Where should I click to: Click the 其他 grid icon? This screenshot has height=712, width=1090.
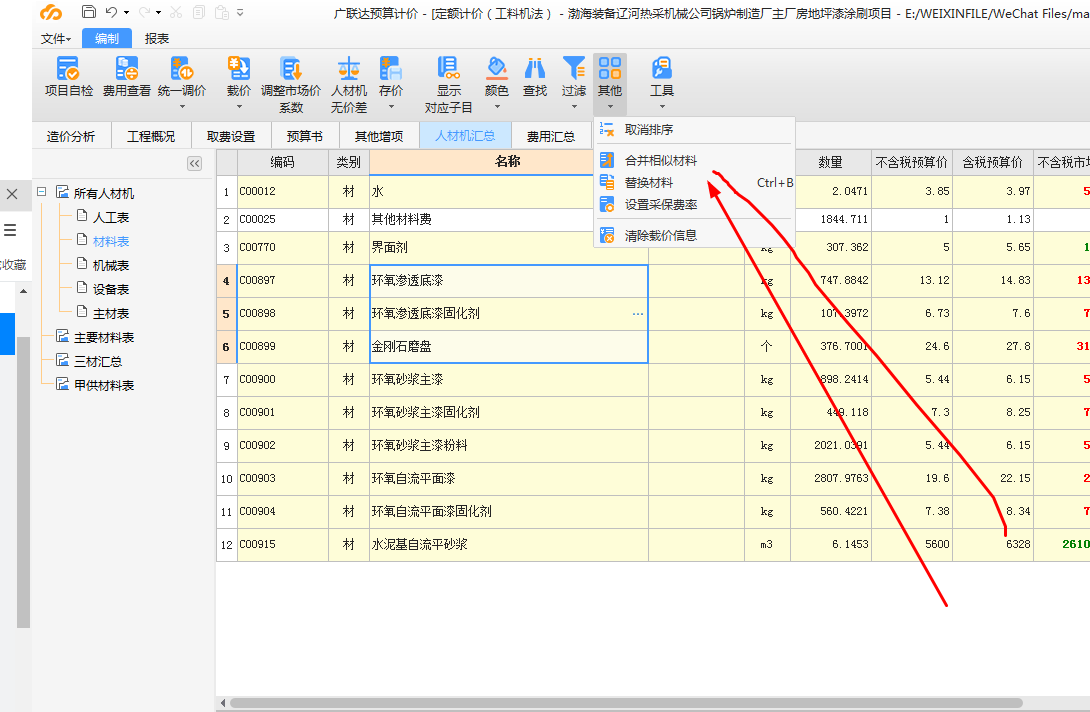[610, 68]
